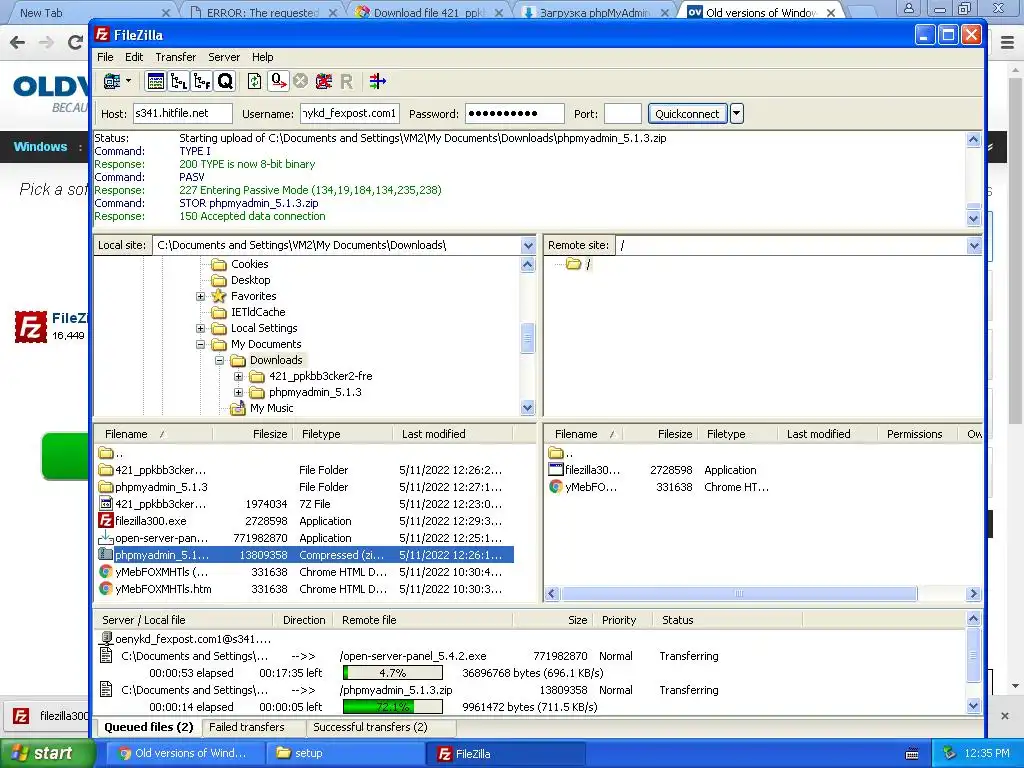Click the Host input field
The height and width of the screenshot is (768, 1024).
183,114
